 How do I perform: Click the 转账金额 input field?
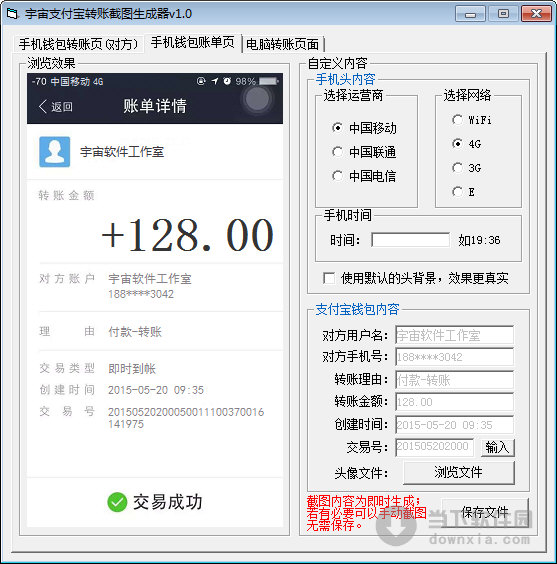455,402
